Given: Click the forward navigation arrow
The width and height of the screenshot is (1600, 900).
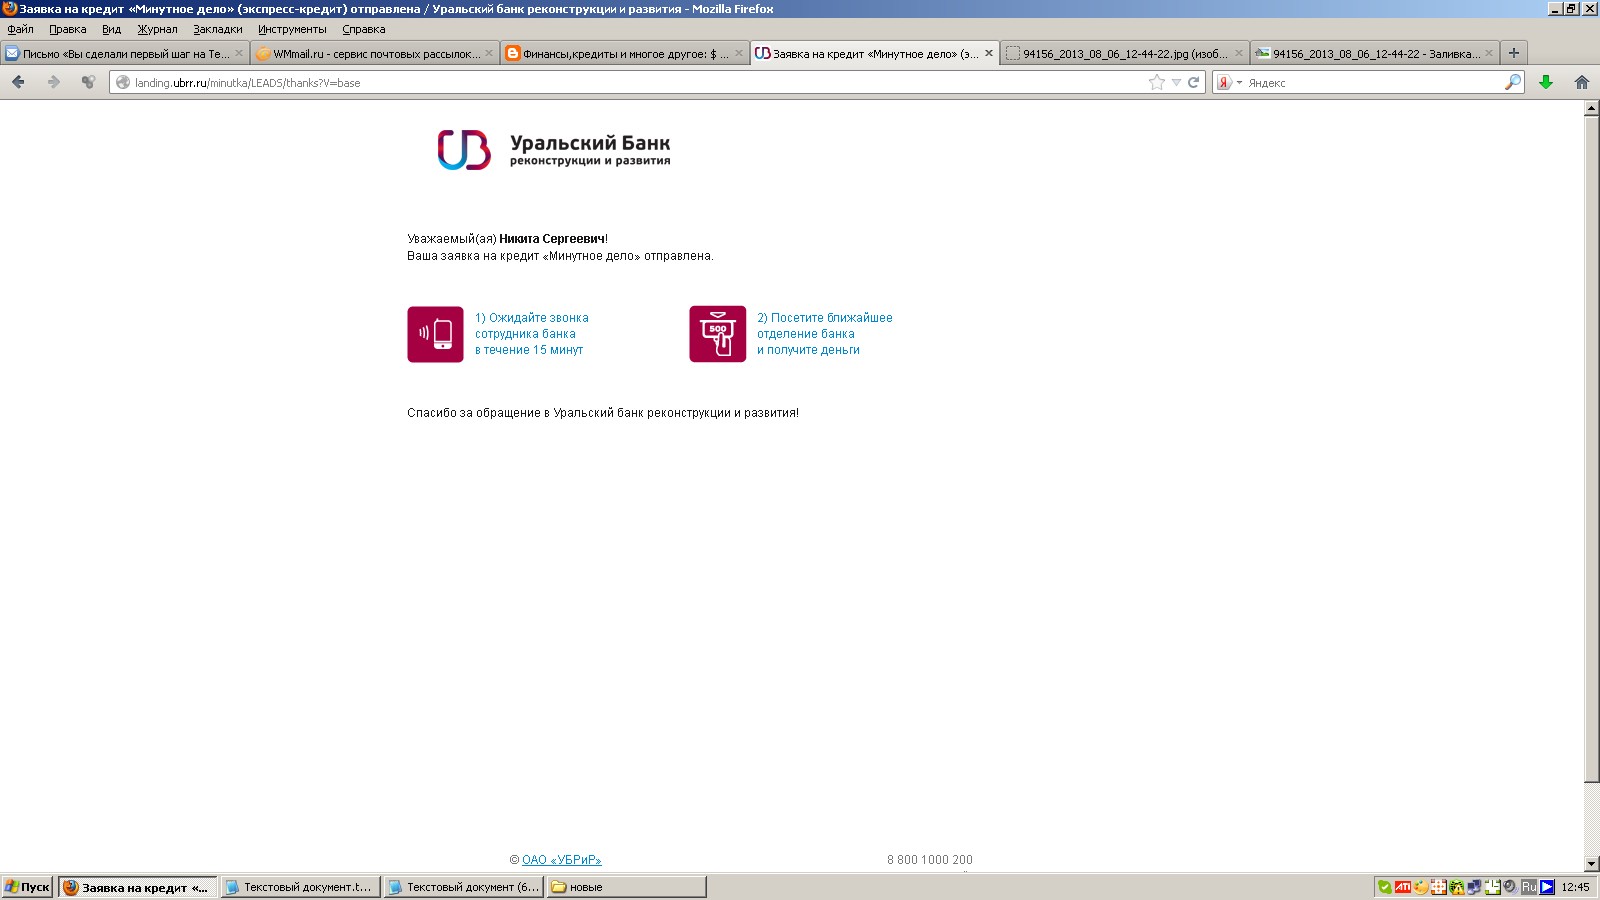Looking at the screenshot, I should pos(54,82).
